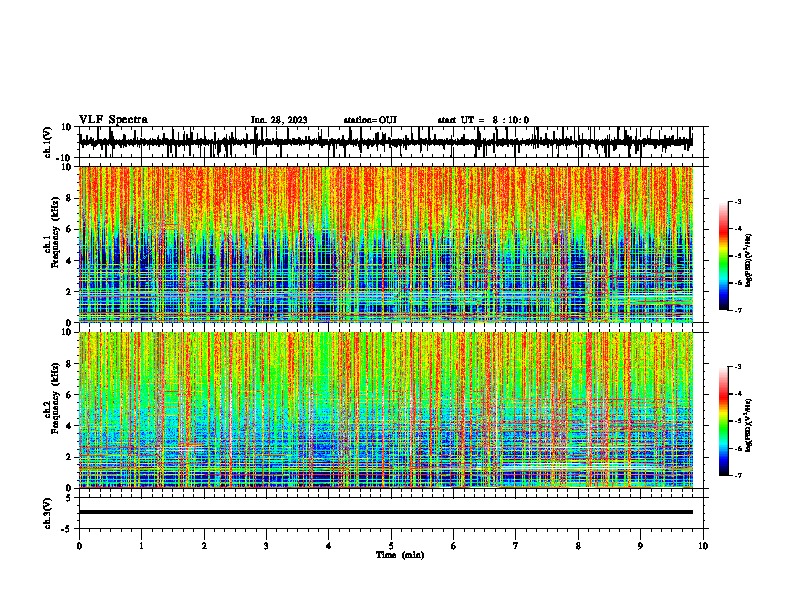This screenshot has width=792, height=612.
Task: Click the "ch.1(V)" waveform axis label
Action: (48, 142)
